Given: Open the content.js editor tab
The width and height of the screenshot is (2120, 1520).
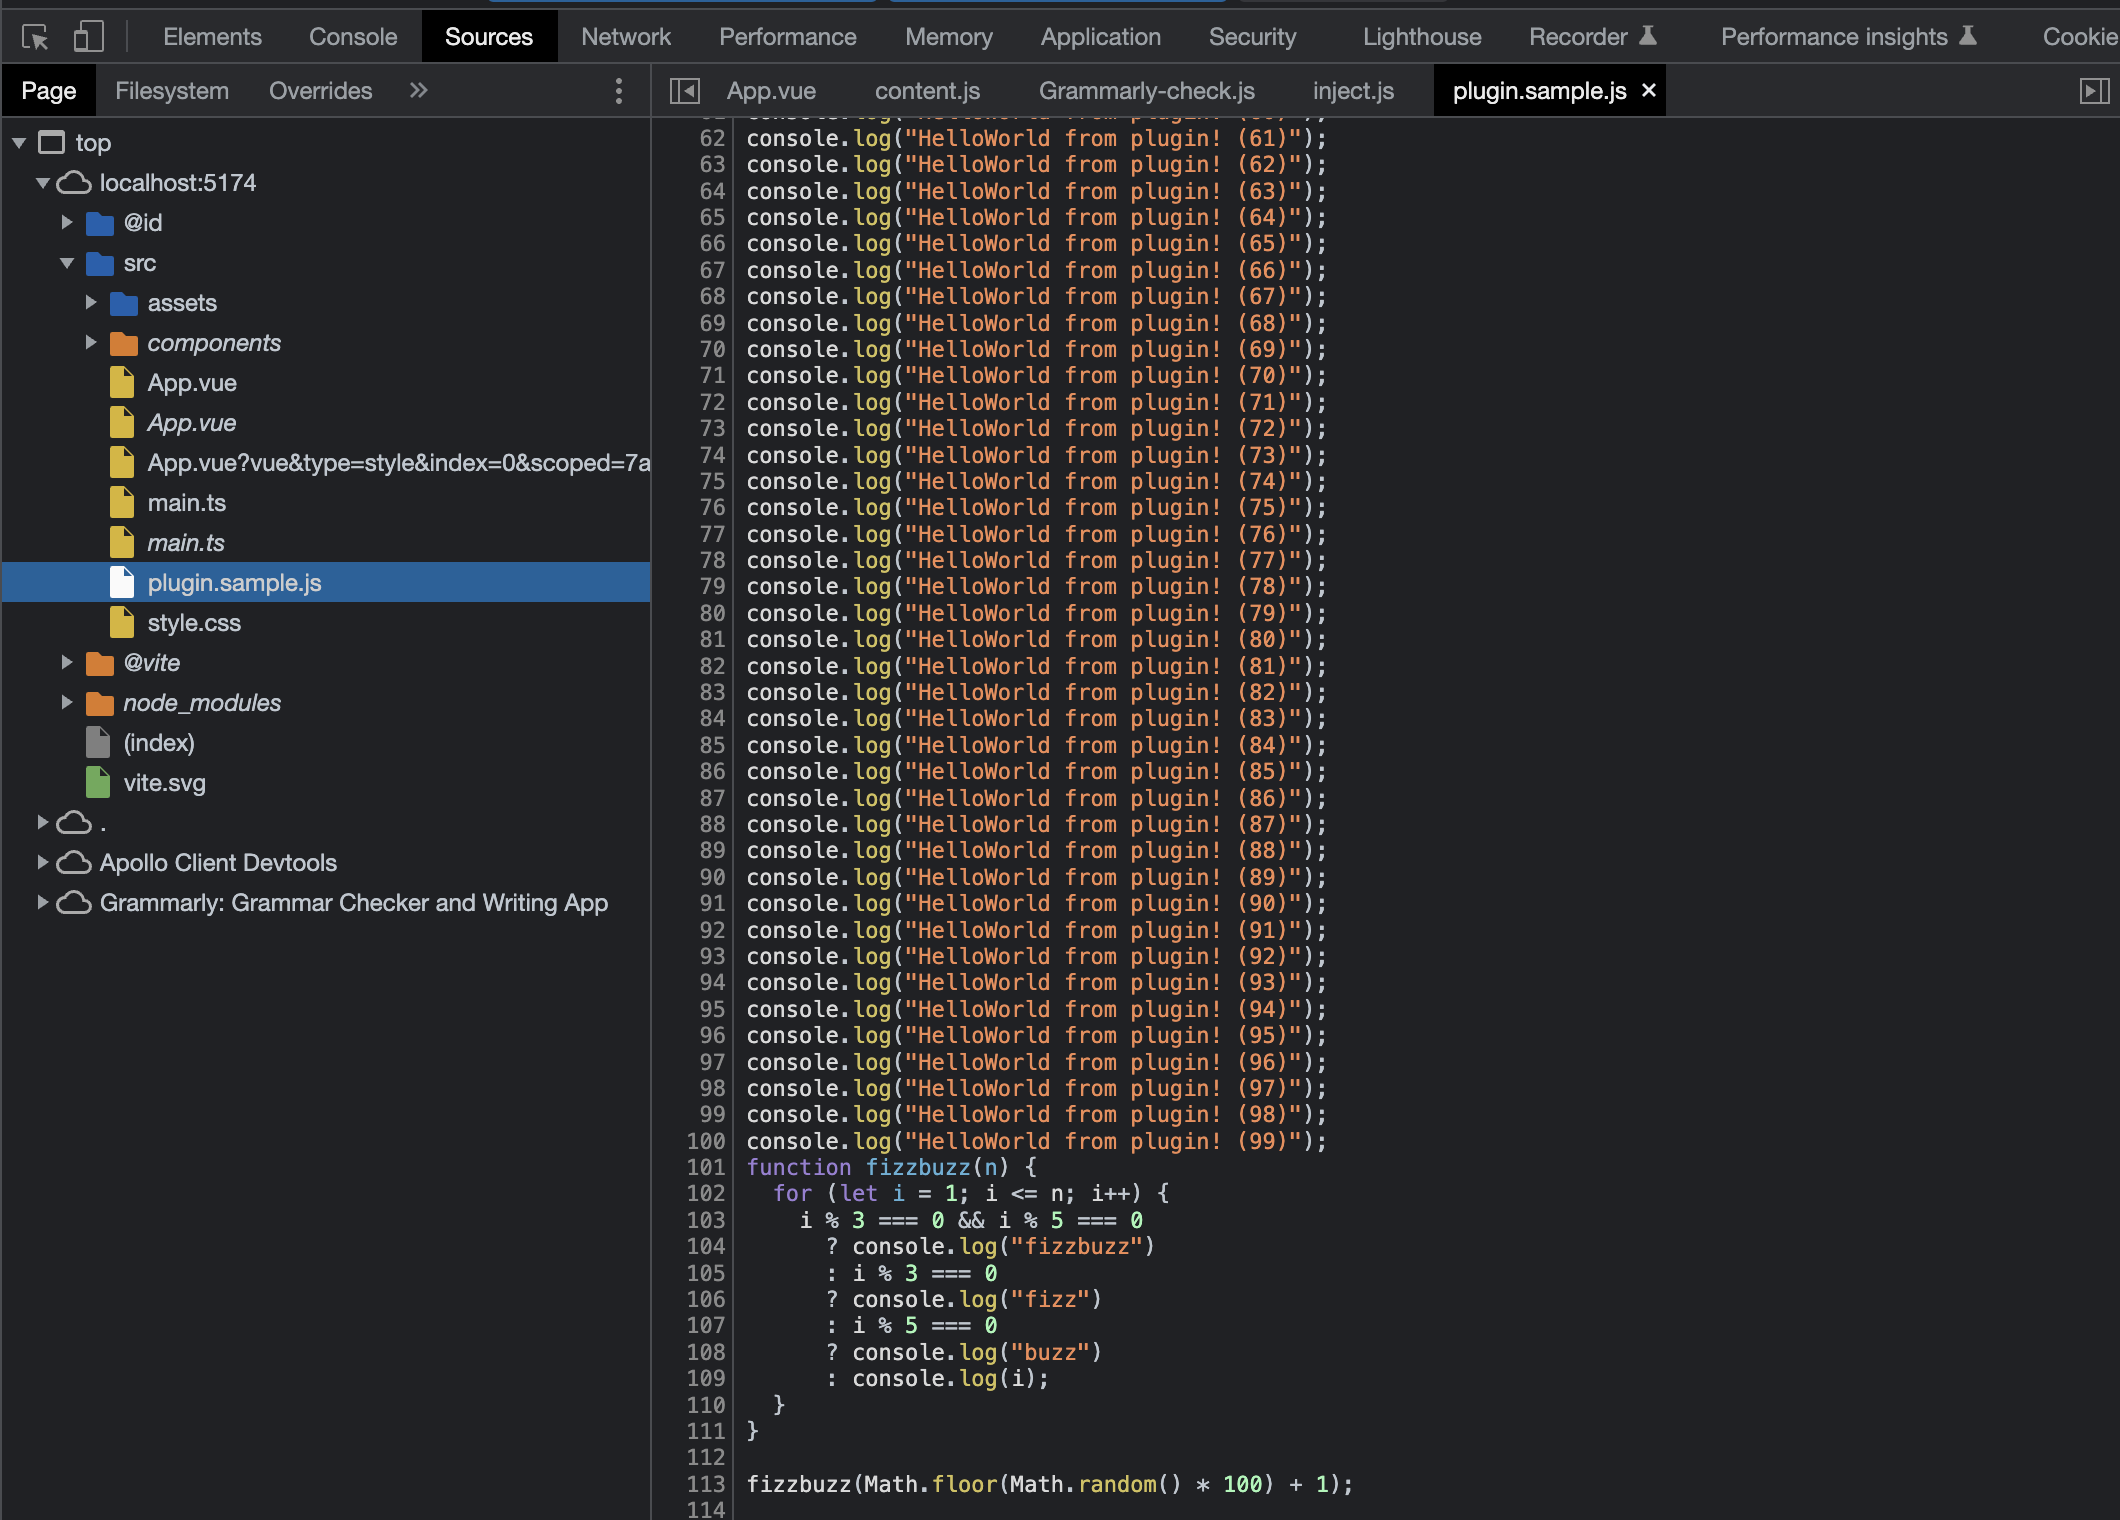Looking at the screenshot, I should pyautogui.click(x=926, y=90).
